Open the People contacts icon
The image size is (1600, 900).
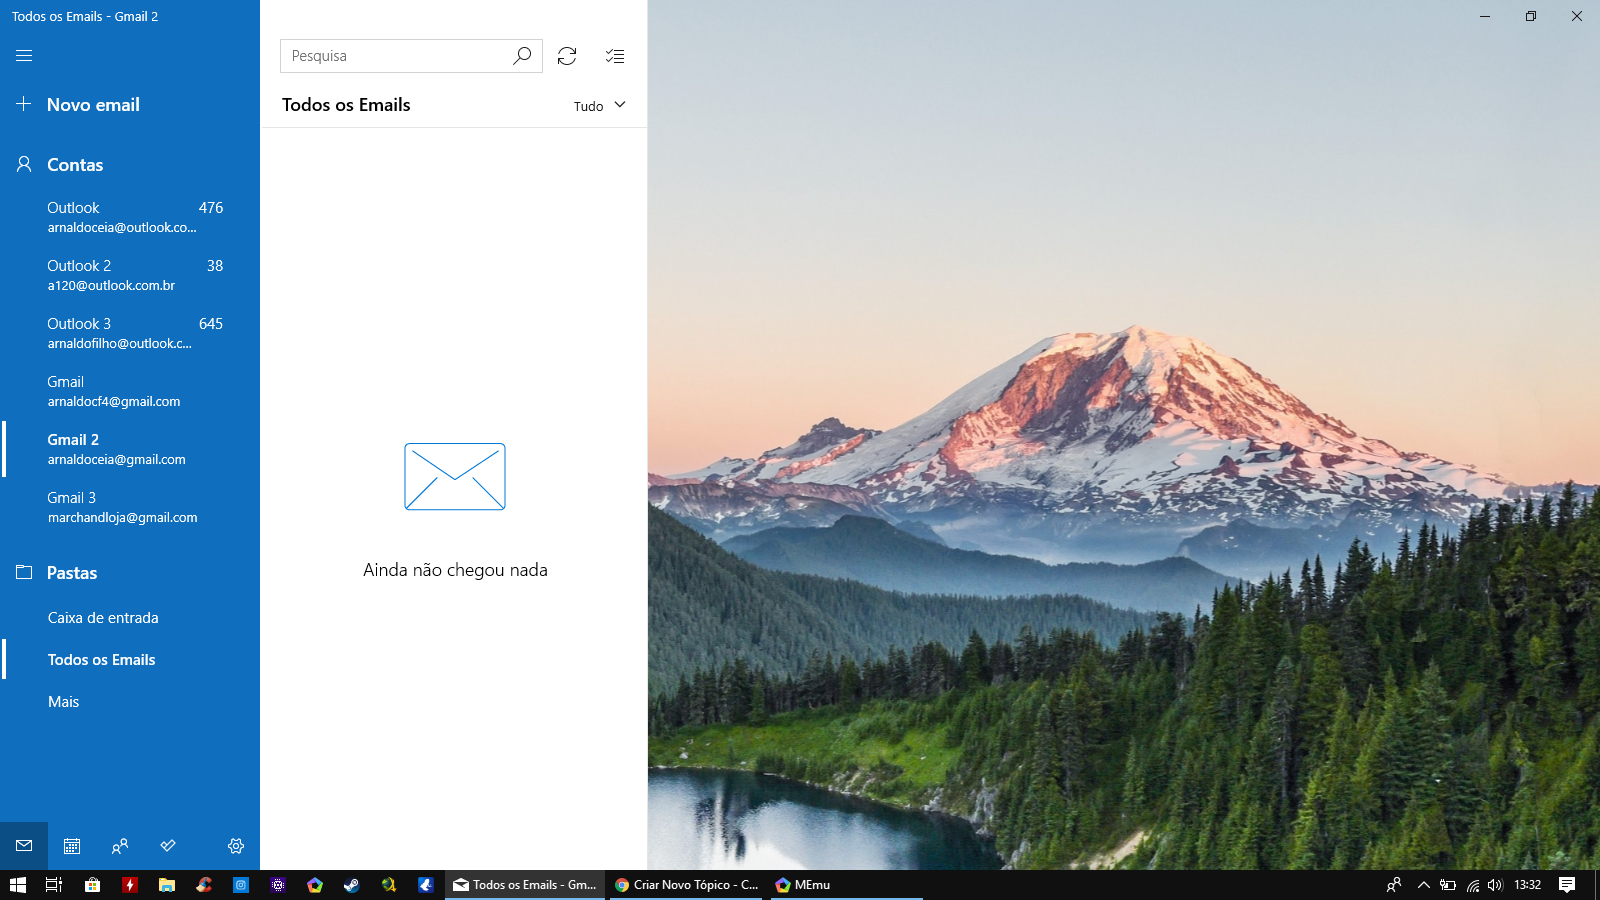point(120,846)
